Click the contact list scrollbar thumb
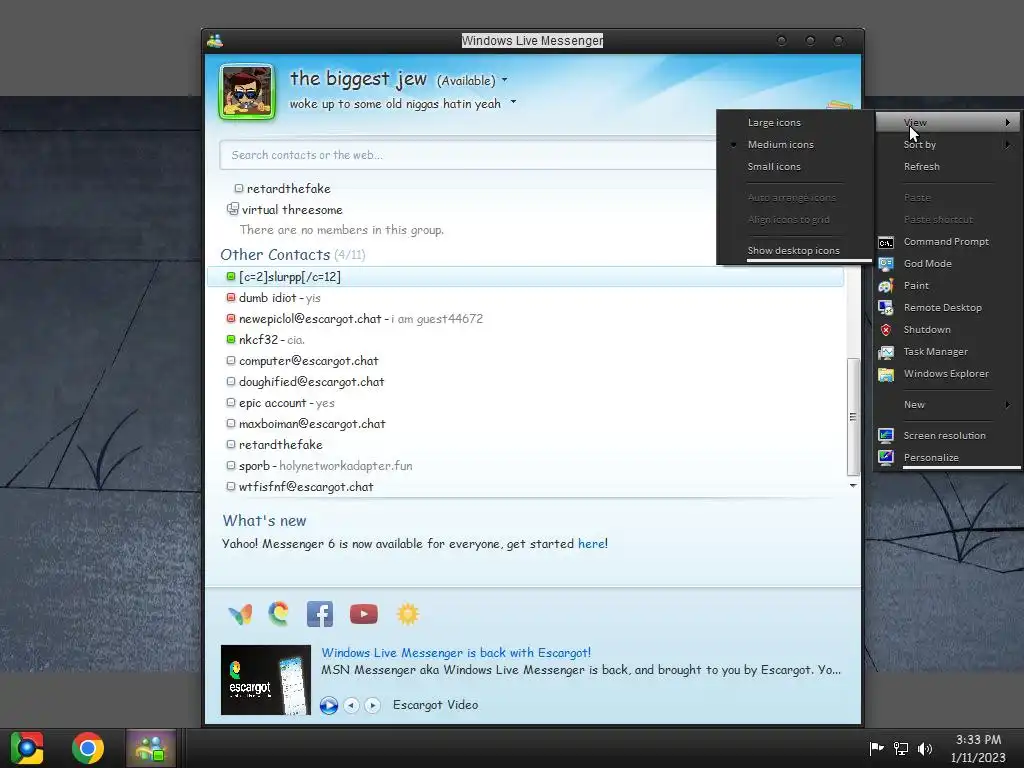This screenshot has height=768, width=1024. pyautogui.click(x=852, y=417)
